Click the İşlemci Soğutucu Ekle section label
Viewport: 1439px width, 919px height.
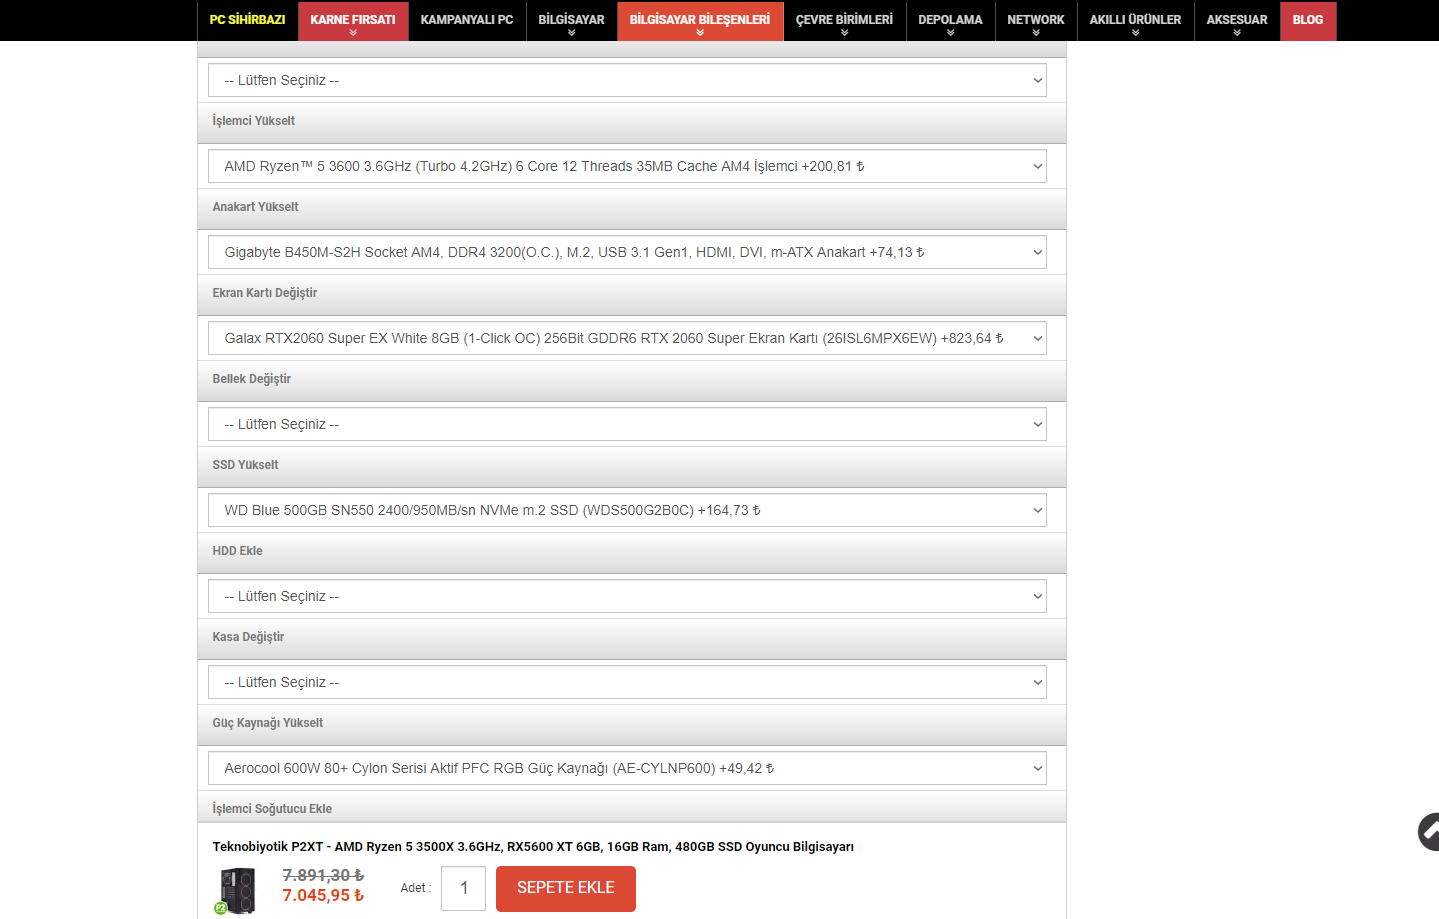(x=272, y=809)
